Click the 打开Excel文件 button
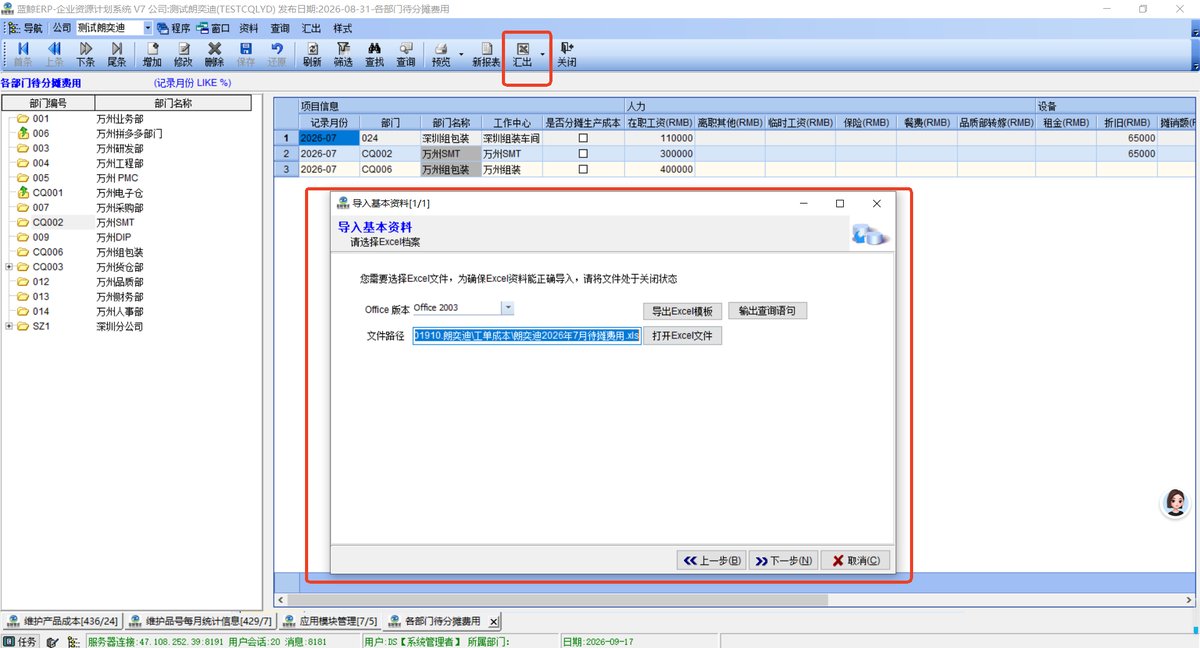This screenshot has width=1200, height=648. [x=682, y=336]
